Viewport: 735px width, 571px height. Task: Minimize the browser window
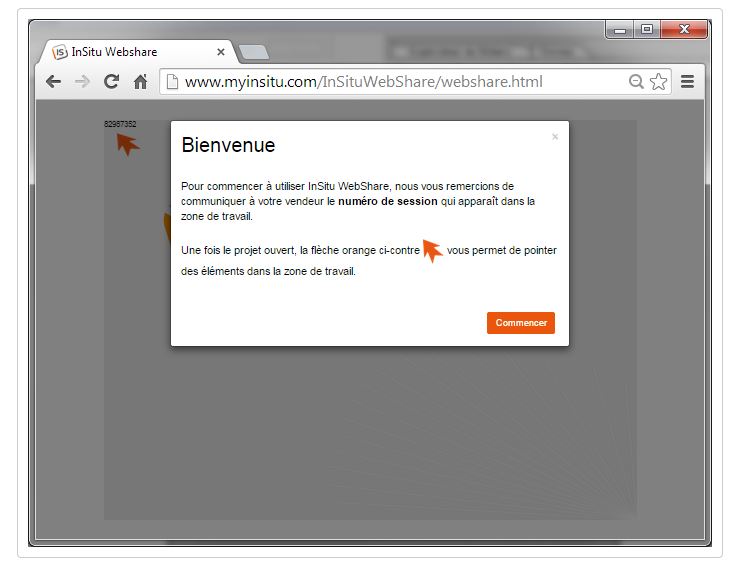621,29
